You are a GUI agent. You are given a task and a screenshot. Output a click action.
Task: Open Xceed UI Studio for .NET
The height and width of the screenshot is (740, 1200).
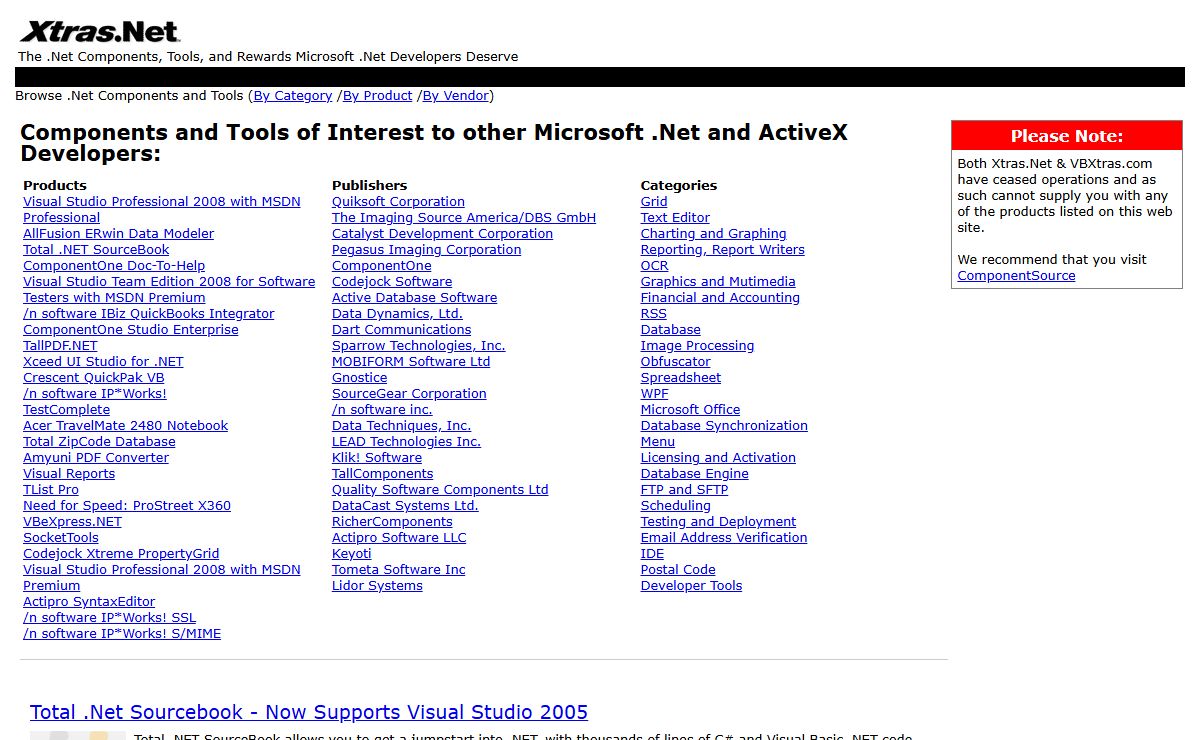pyautogui.click(x=103, y=362)
